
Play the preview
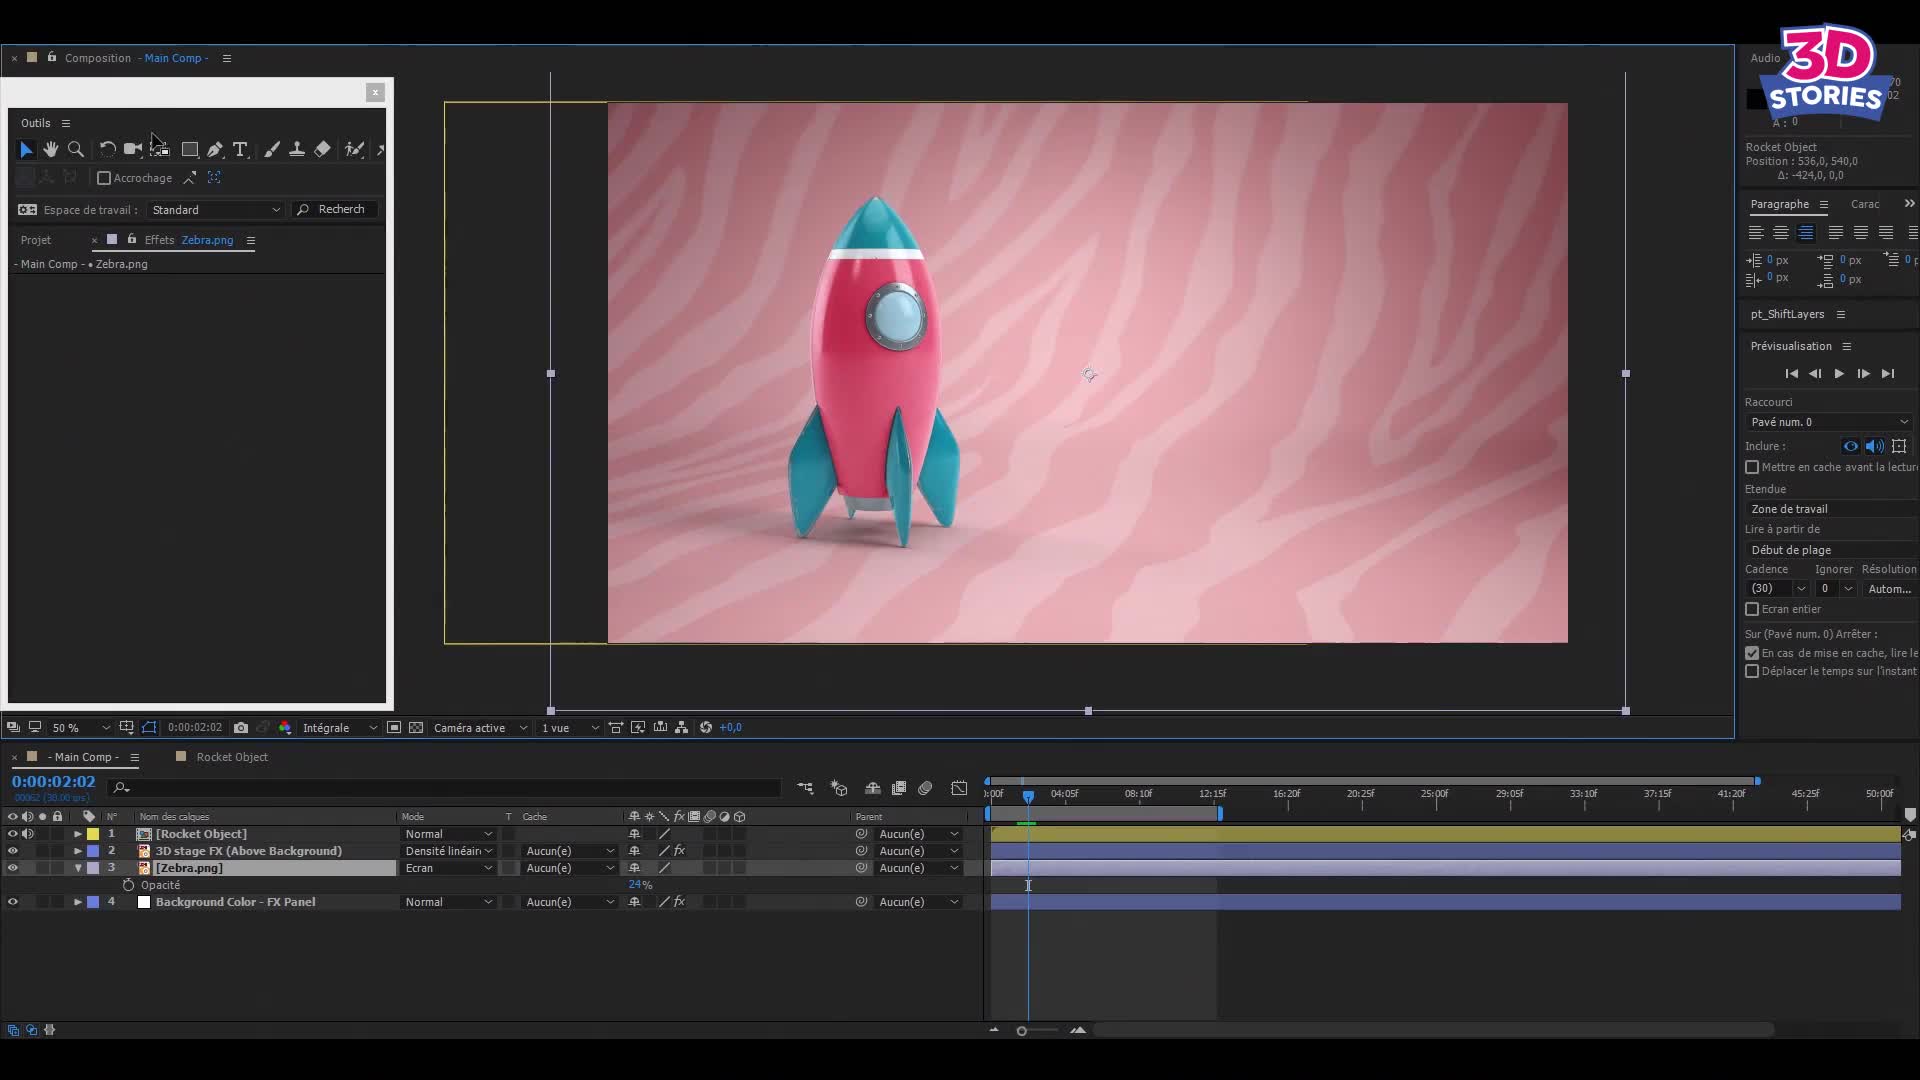(x=1839, y=373)
